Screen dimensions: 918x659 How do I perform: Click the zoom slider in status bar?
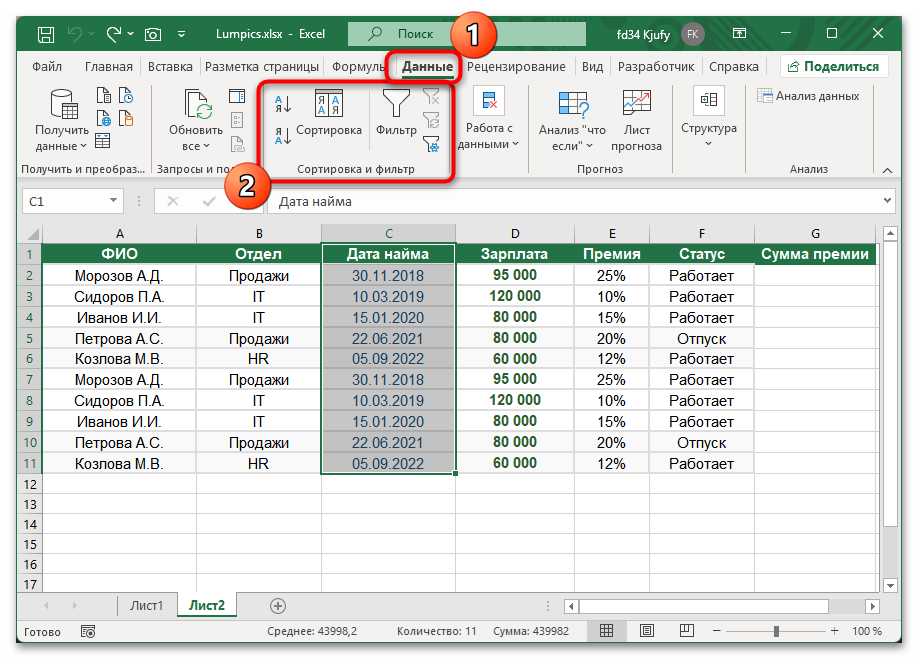776,632
